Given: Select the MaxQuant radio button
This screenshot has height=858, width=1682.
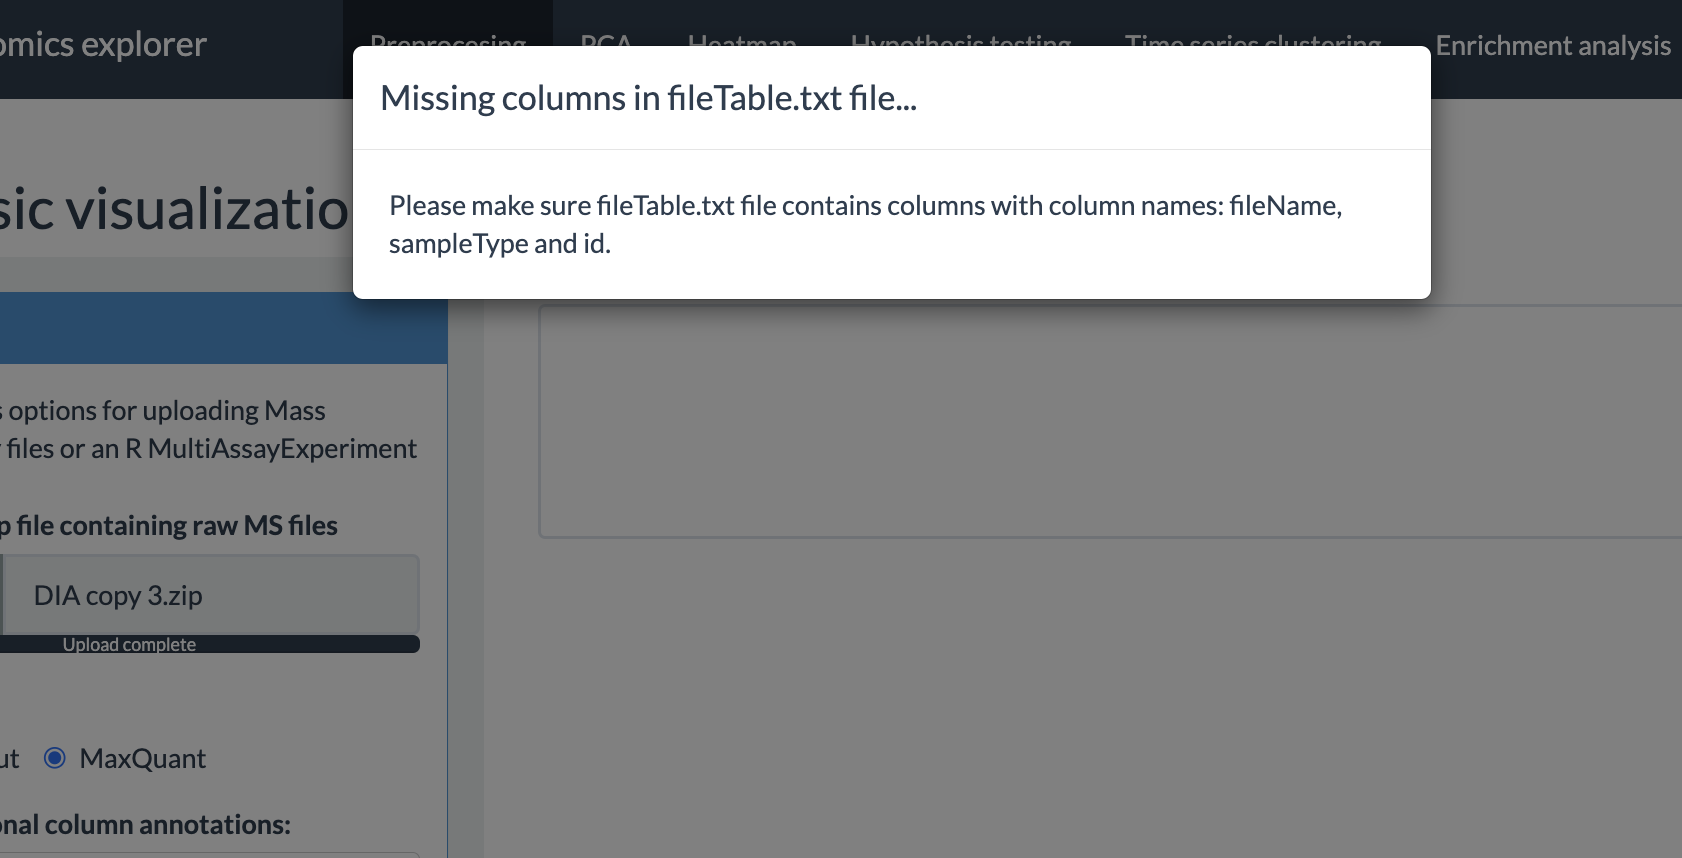Looking at the screenshot, I should click(55, 758).
